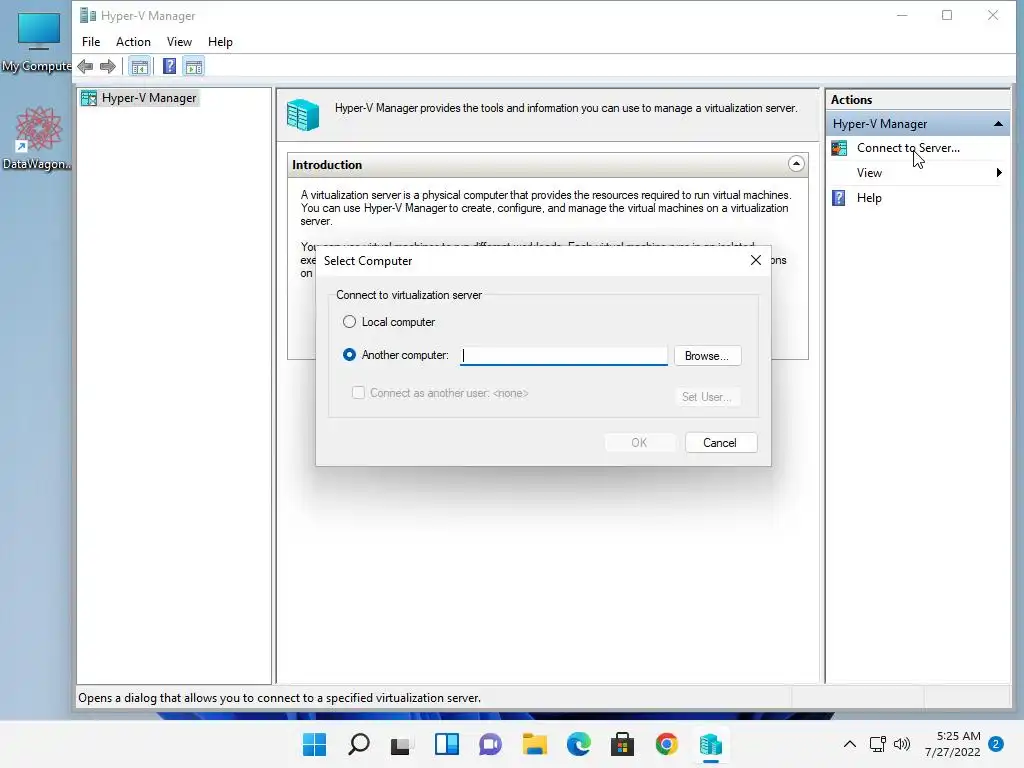The height and width of the screenshot is (768, 1024).
Task: Collapse the Hyper-V Manager actions group arrow
Action: click(998, 123)
